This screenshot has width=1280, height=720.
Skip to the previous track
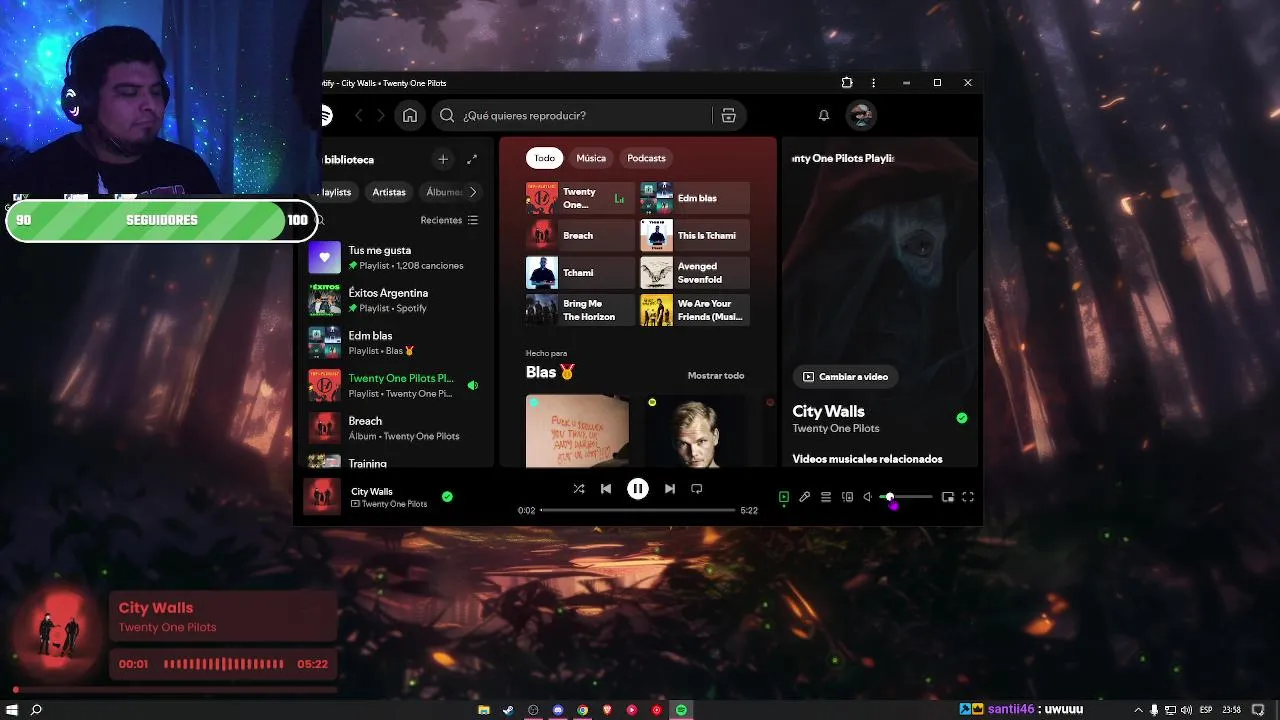pos(606,489)
